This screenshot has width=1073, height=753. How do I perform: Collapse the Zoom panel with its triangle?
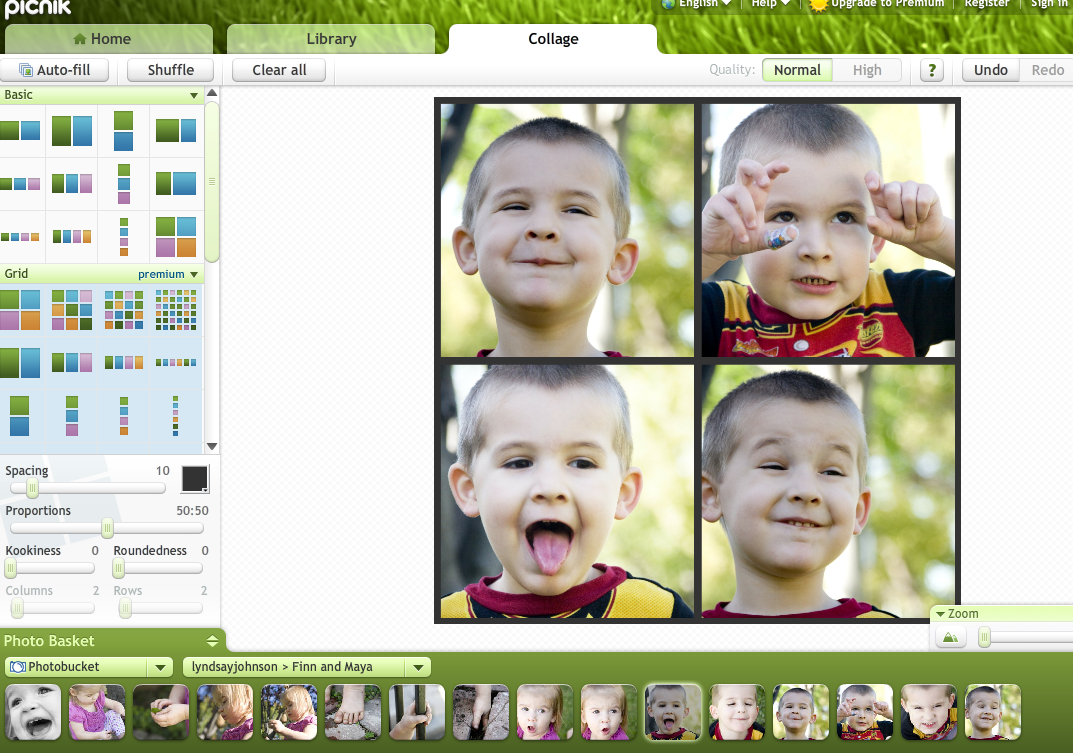point(941,613)
